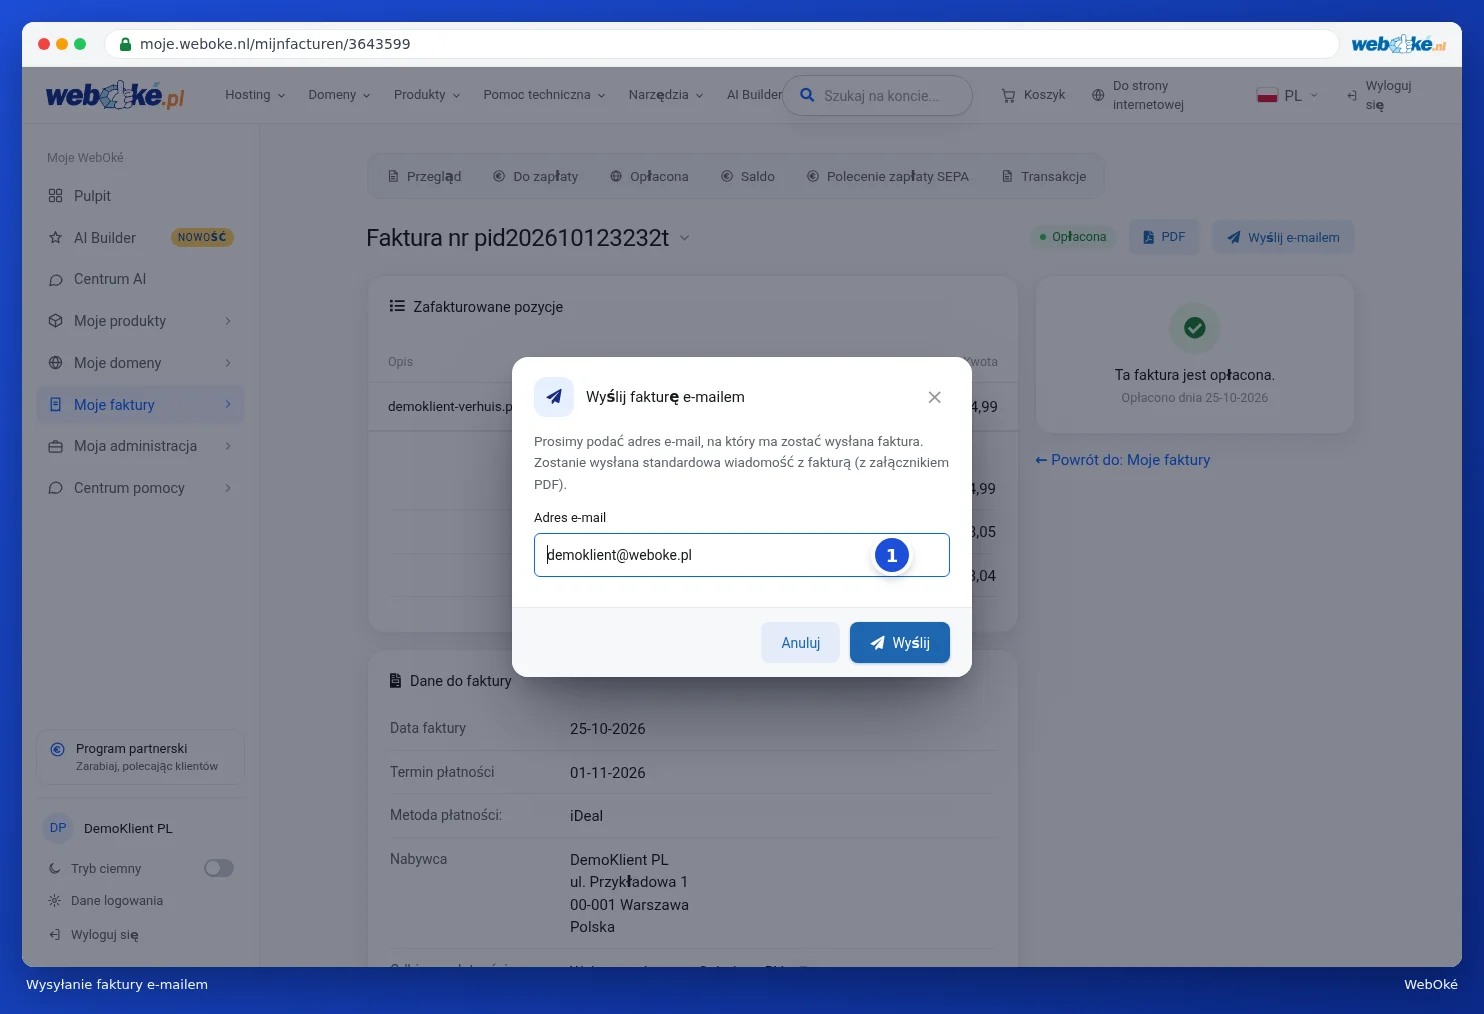
Task: Follow the Powrót do: Moje faktury link
Action: 1122,460
